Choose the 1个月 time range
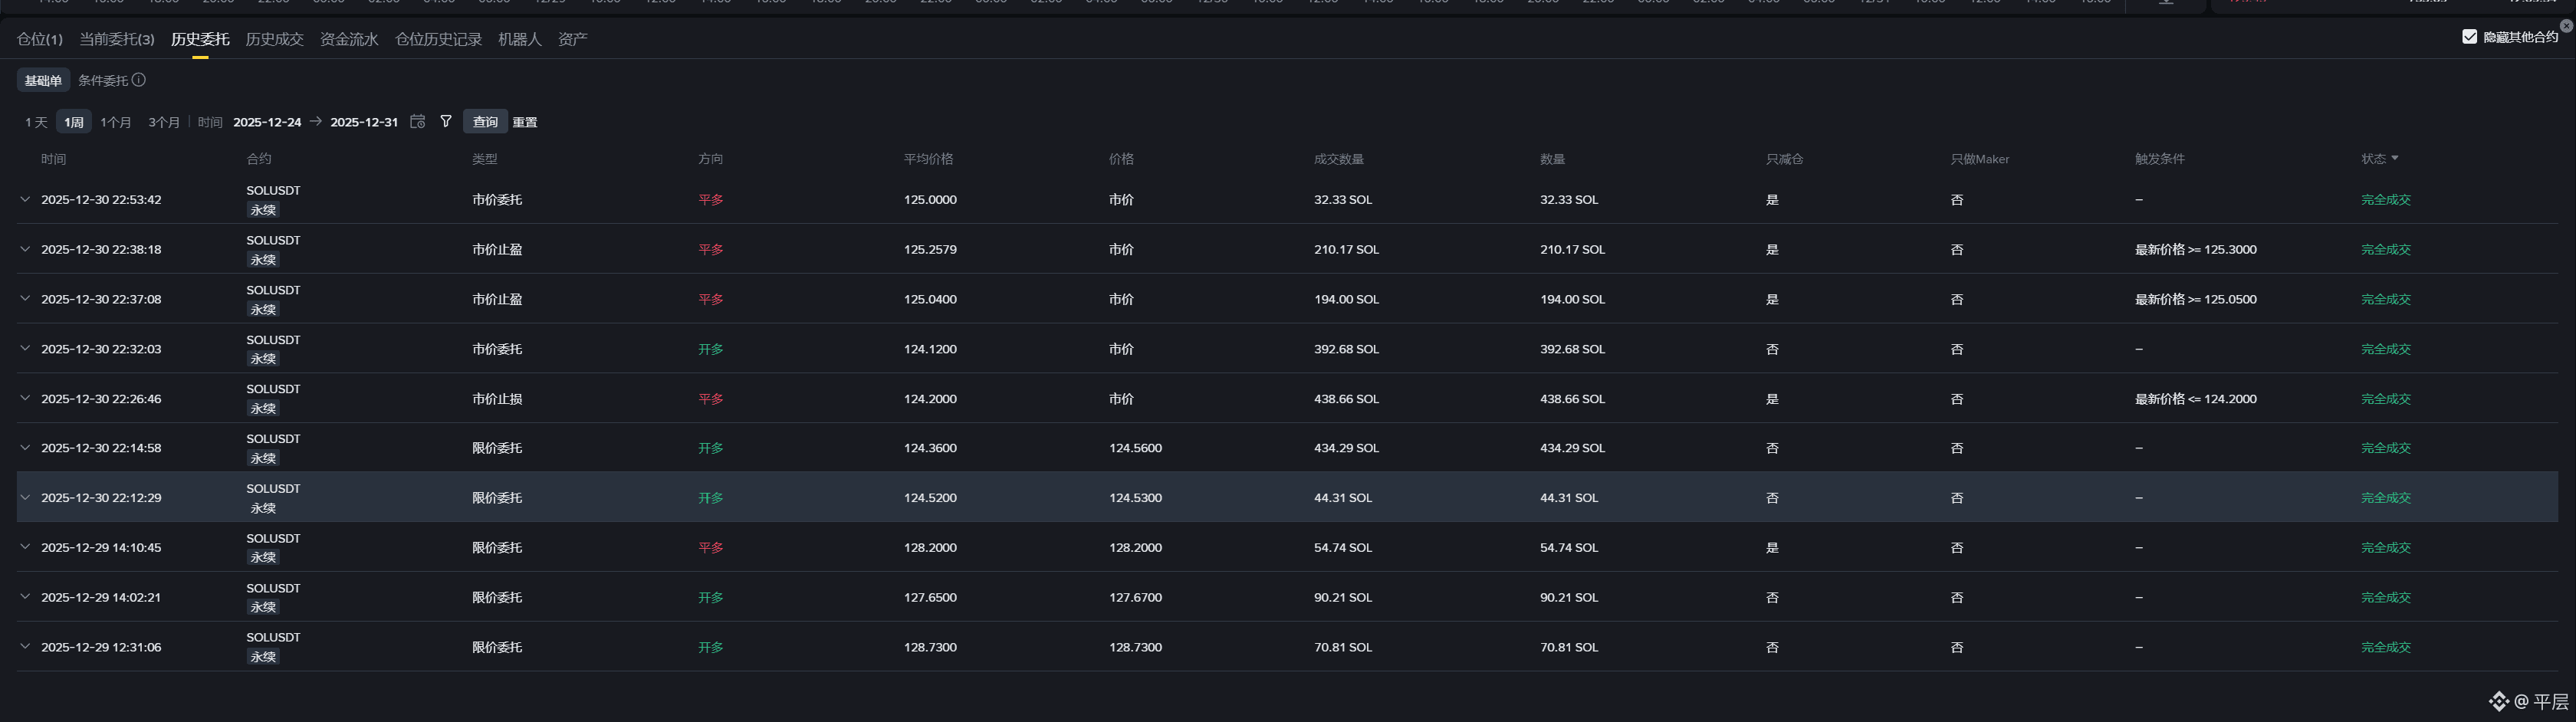2576x722 pixels. tap(116, 122)
